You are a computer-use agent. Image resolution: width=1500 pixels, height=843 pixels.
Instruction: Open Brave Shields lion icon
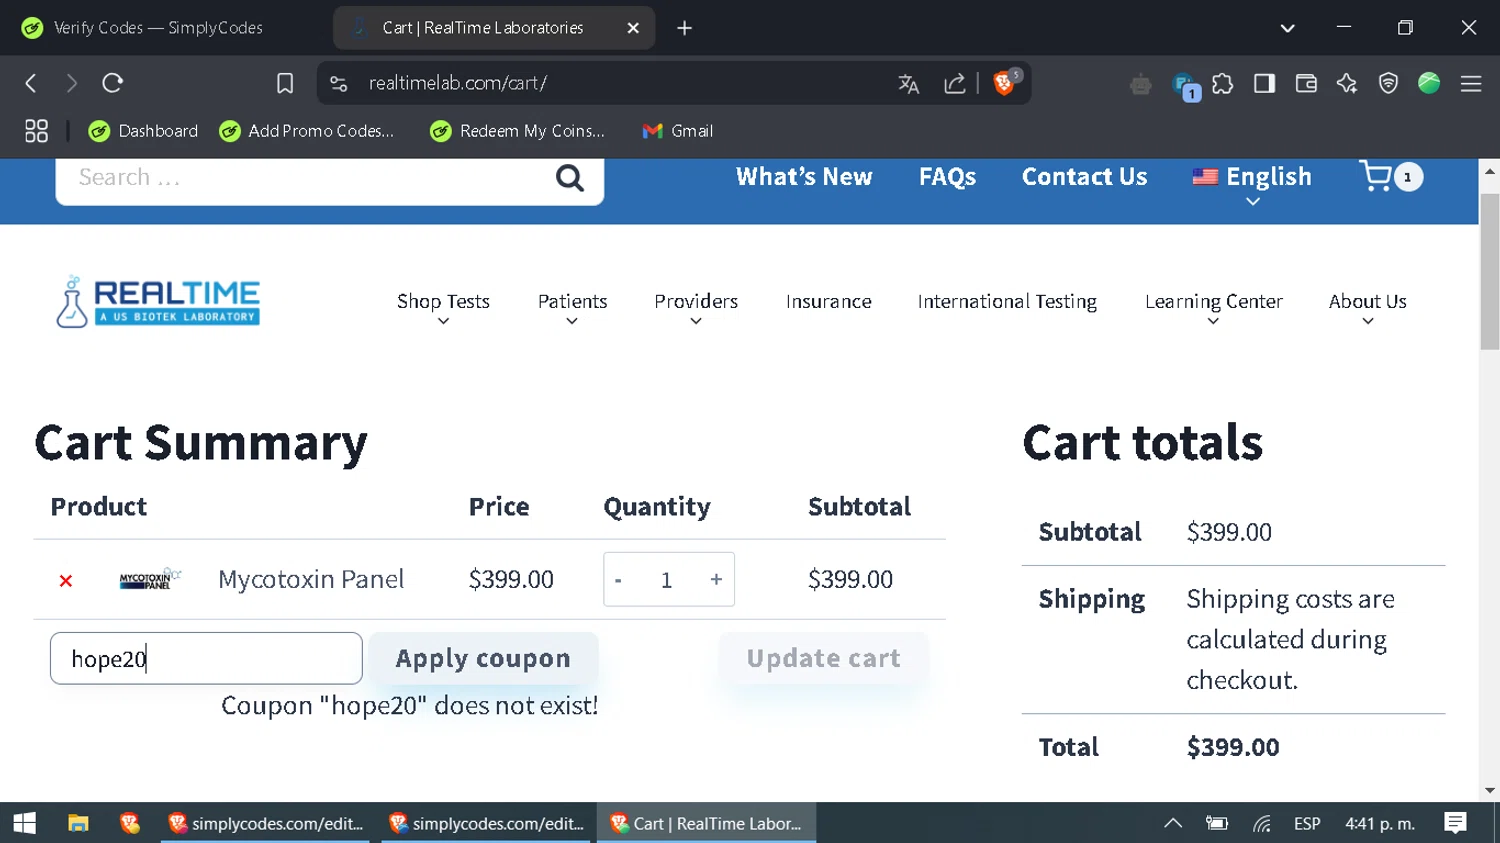(x=1004, y=83)
